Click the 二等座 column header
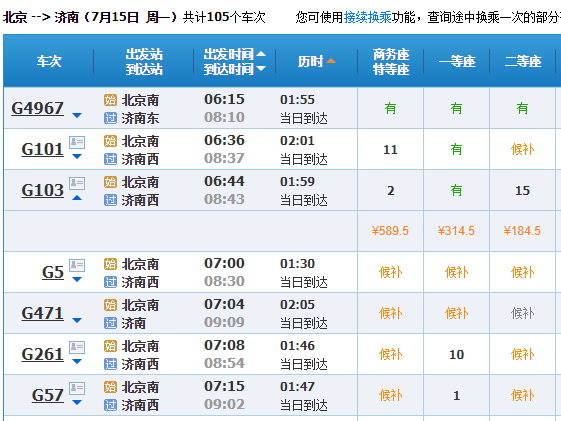The image size is (561, 421). pos(523,62)
